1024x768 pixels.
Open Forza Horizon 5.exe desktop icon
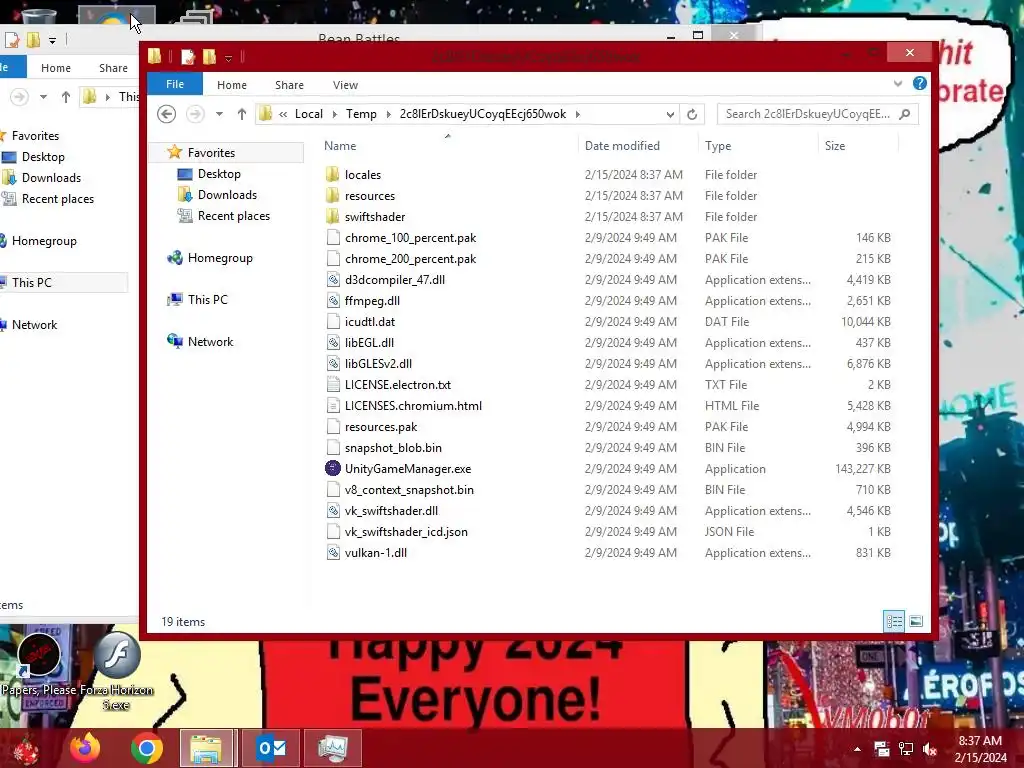pos(117,671)
